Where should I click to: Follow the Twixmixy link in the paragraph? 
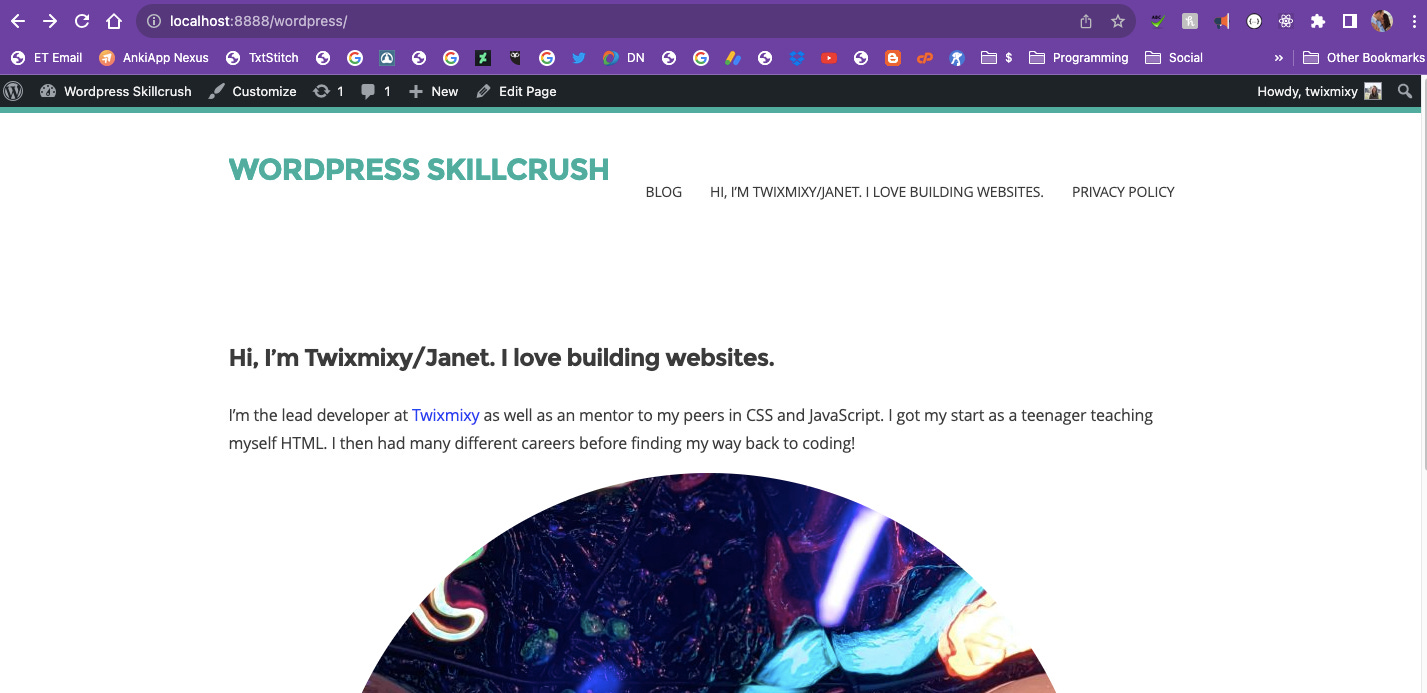pos(446,415)
